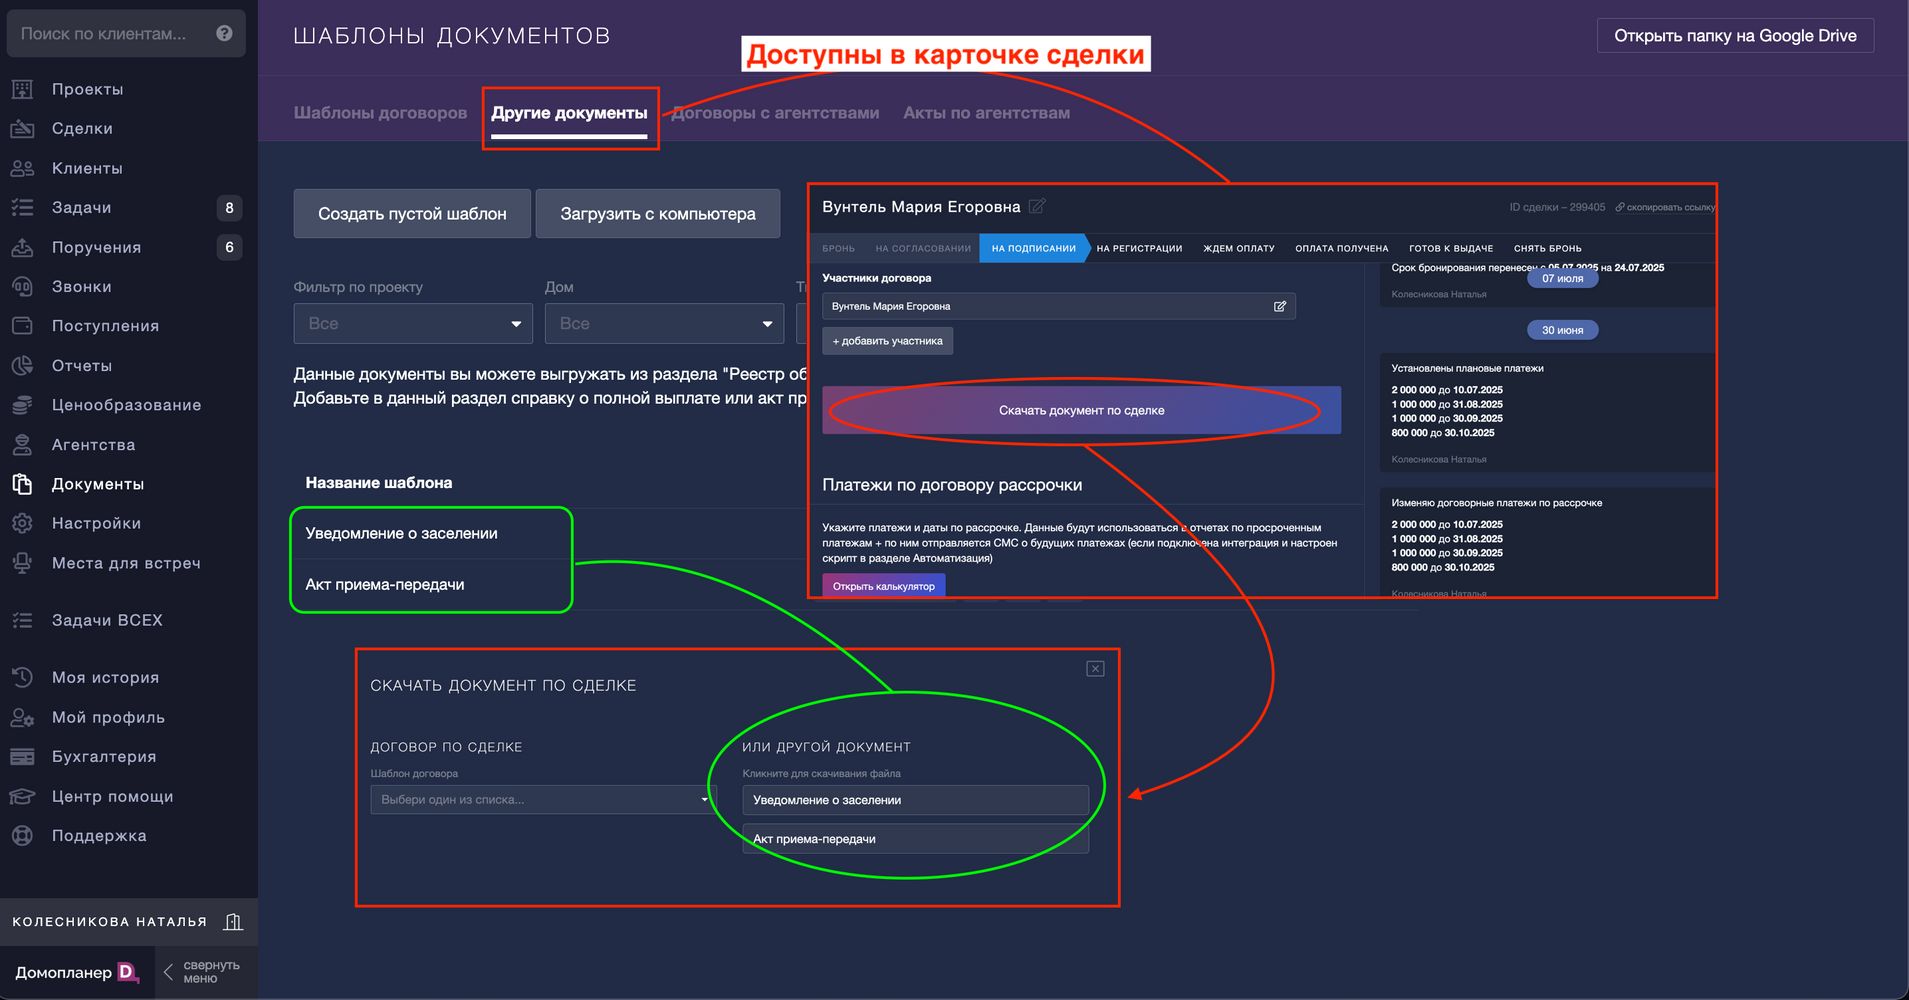Select the ОПЛАТА ПОЛУЧЕНА deal stage

tap(1342, 248)
